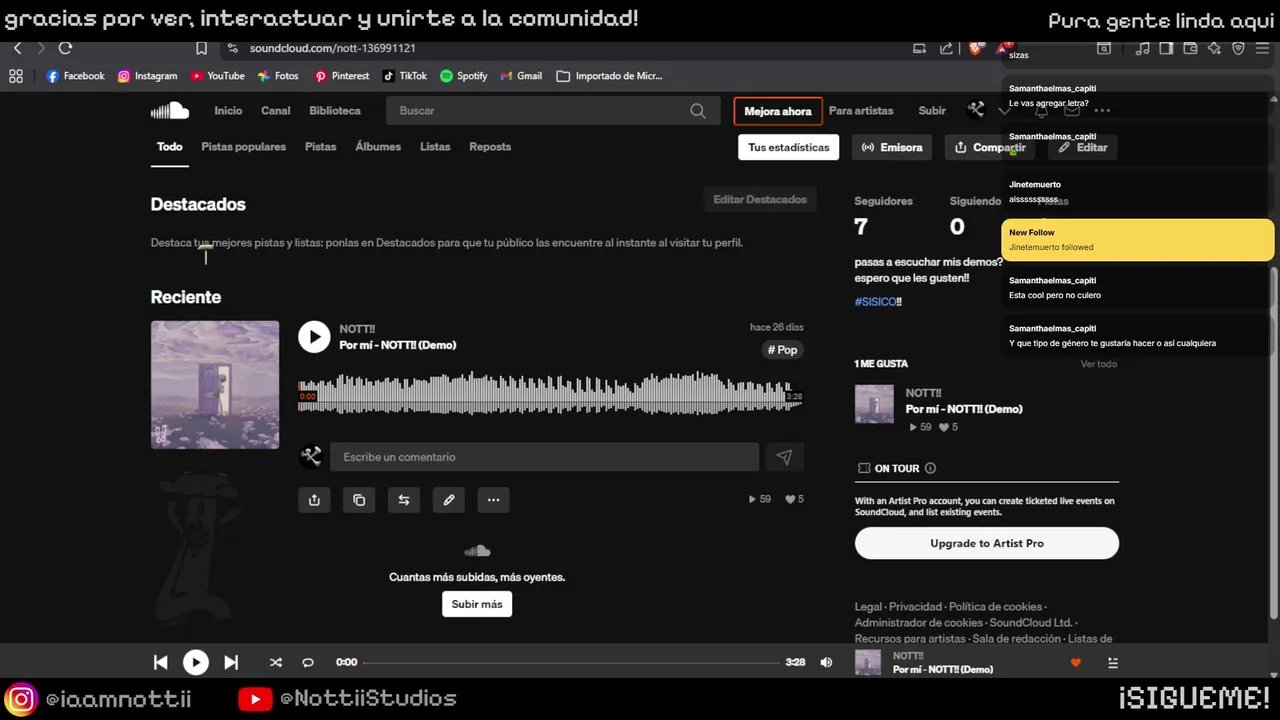
Task: Open the browser apps grid icon
Action: tap(15, 76)
